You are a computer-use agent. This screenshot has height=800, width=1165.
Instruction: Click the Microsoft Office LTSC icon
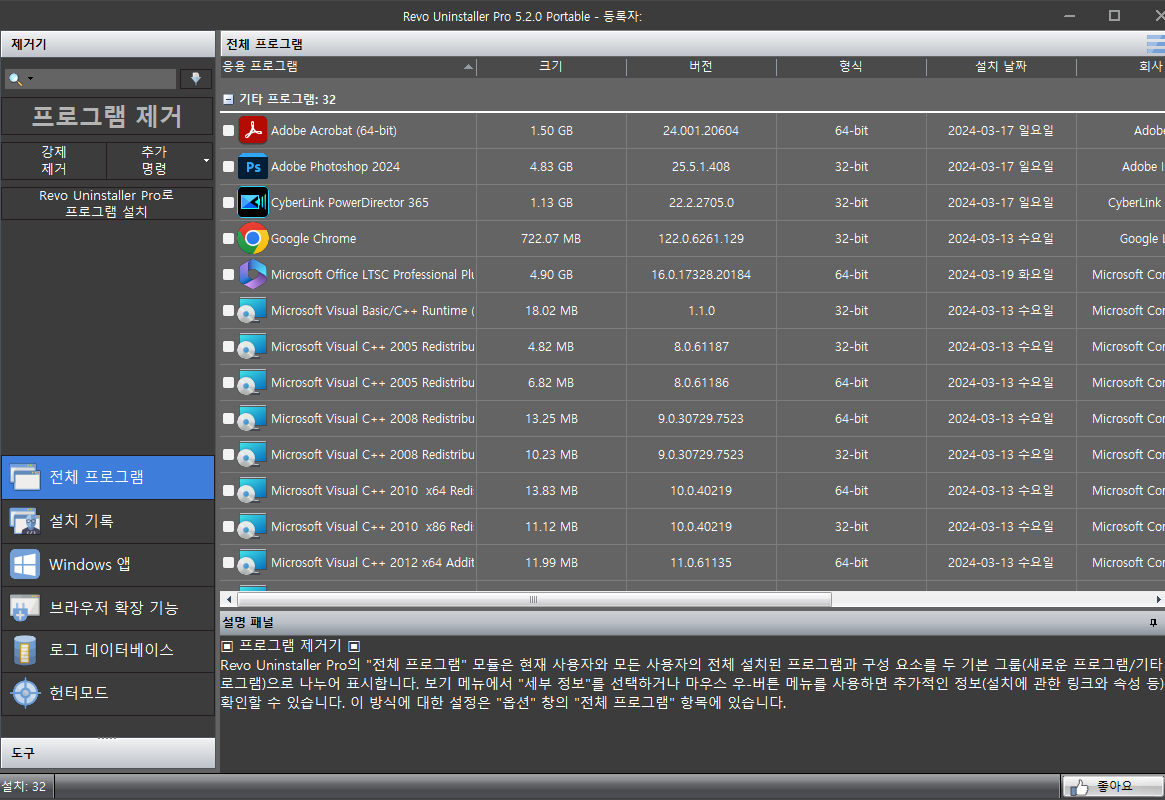[253, 275]
